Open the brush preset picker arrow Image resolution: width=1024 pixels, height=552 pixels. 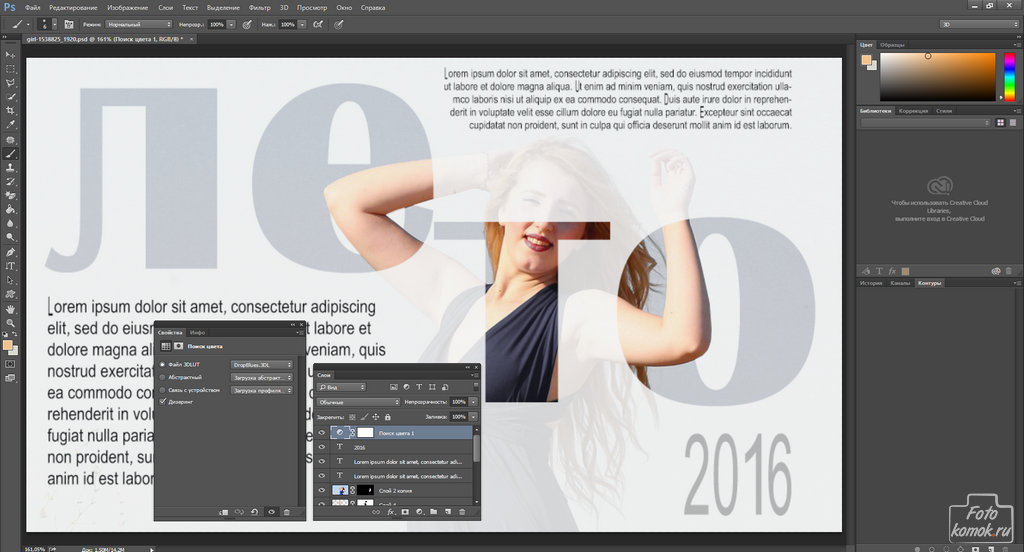click(54, 24)
